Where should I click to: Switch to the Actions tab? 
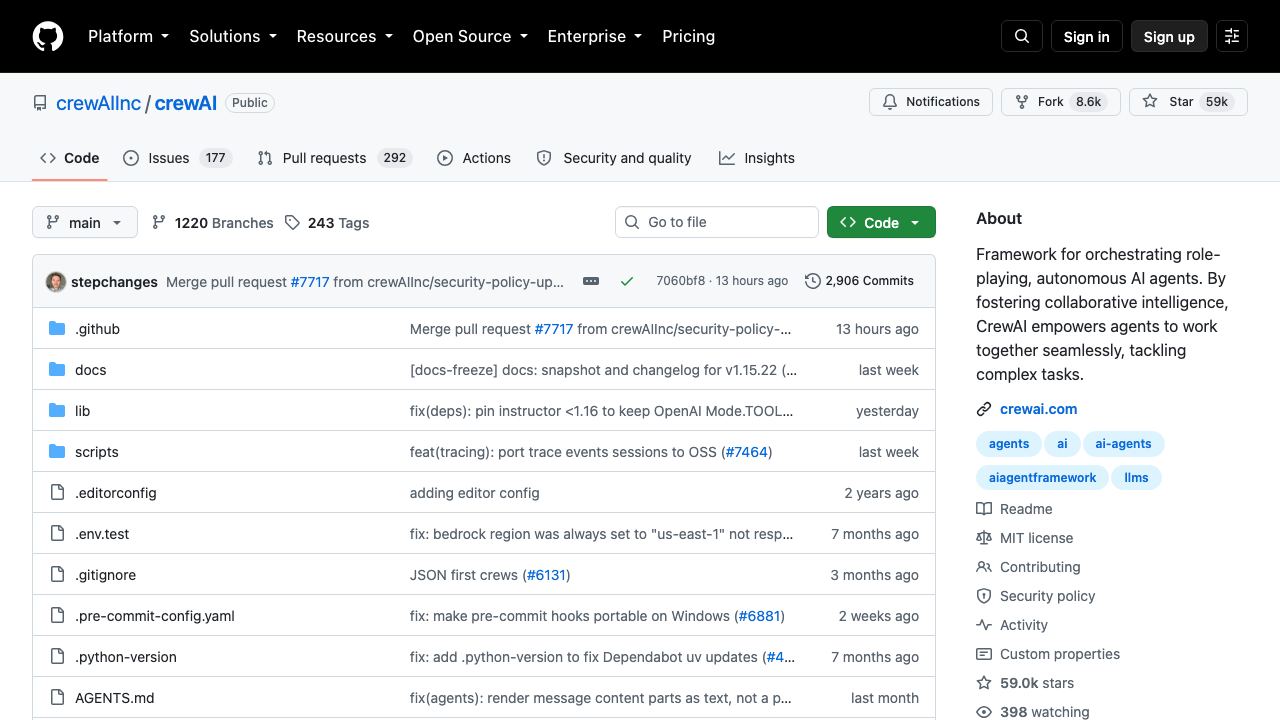pyautogui.click(x=474, y=158)
